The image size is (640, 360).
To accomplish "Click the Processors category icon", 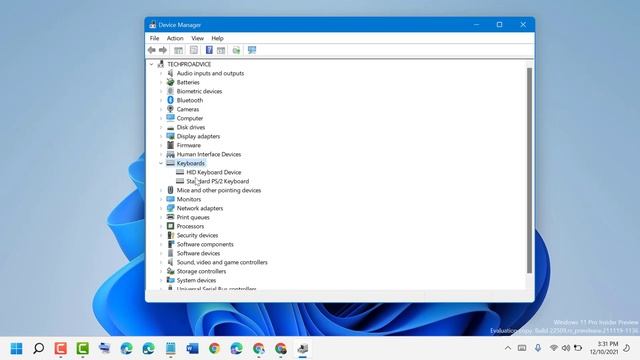I will 171,226.
